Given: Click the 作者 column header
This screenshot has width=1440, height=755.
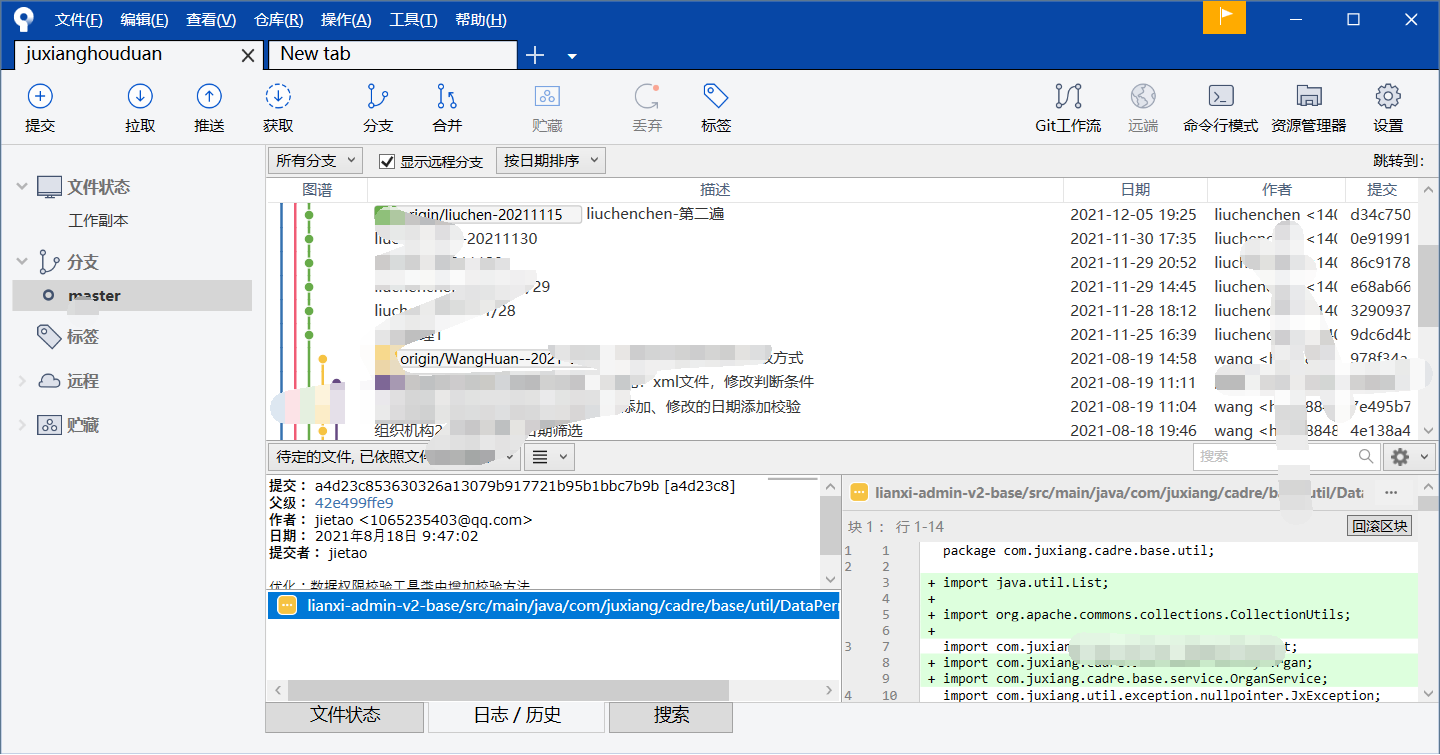Looking at the screenshot, I should 1276,190.
